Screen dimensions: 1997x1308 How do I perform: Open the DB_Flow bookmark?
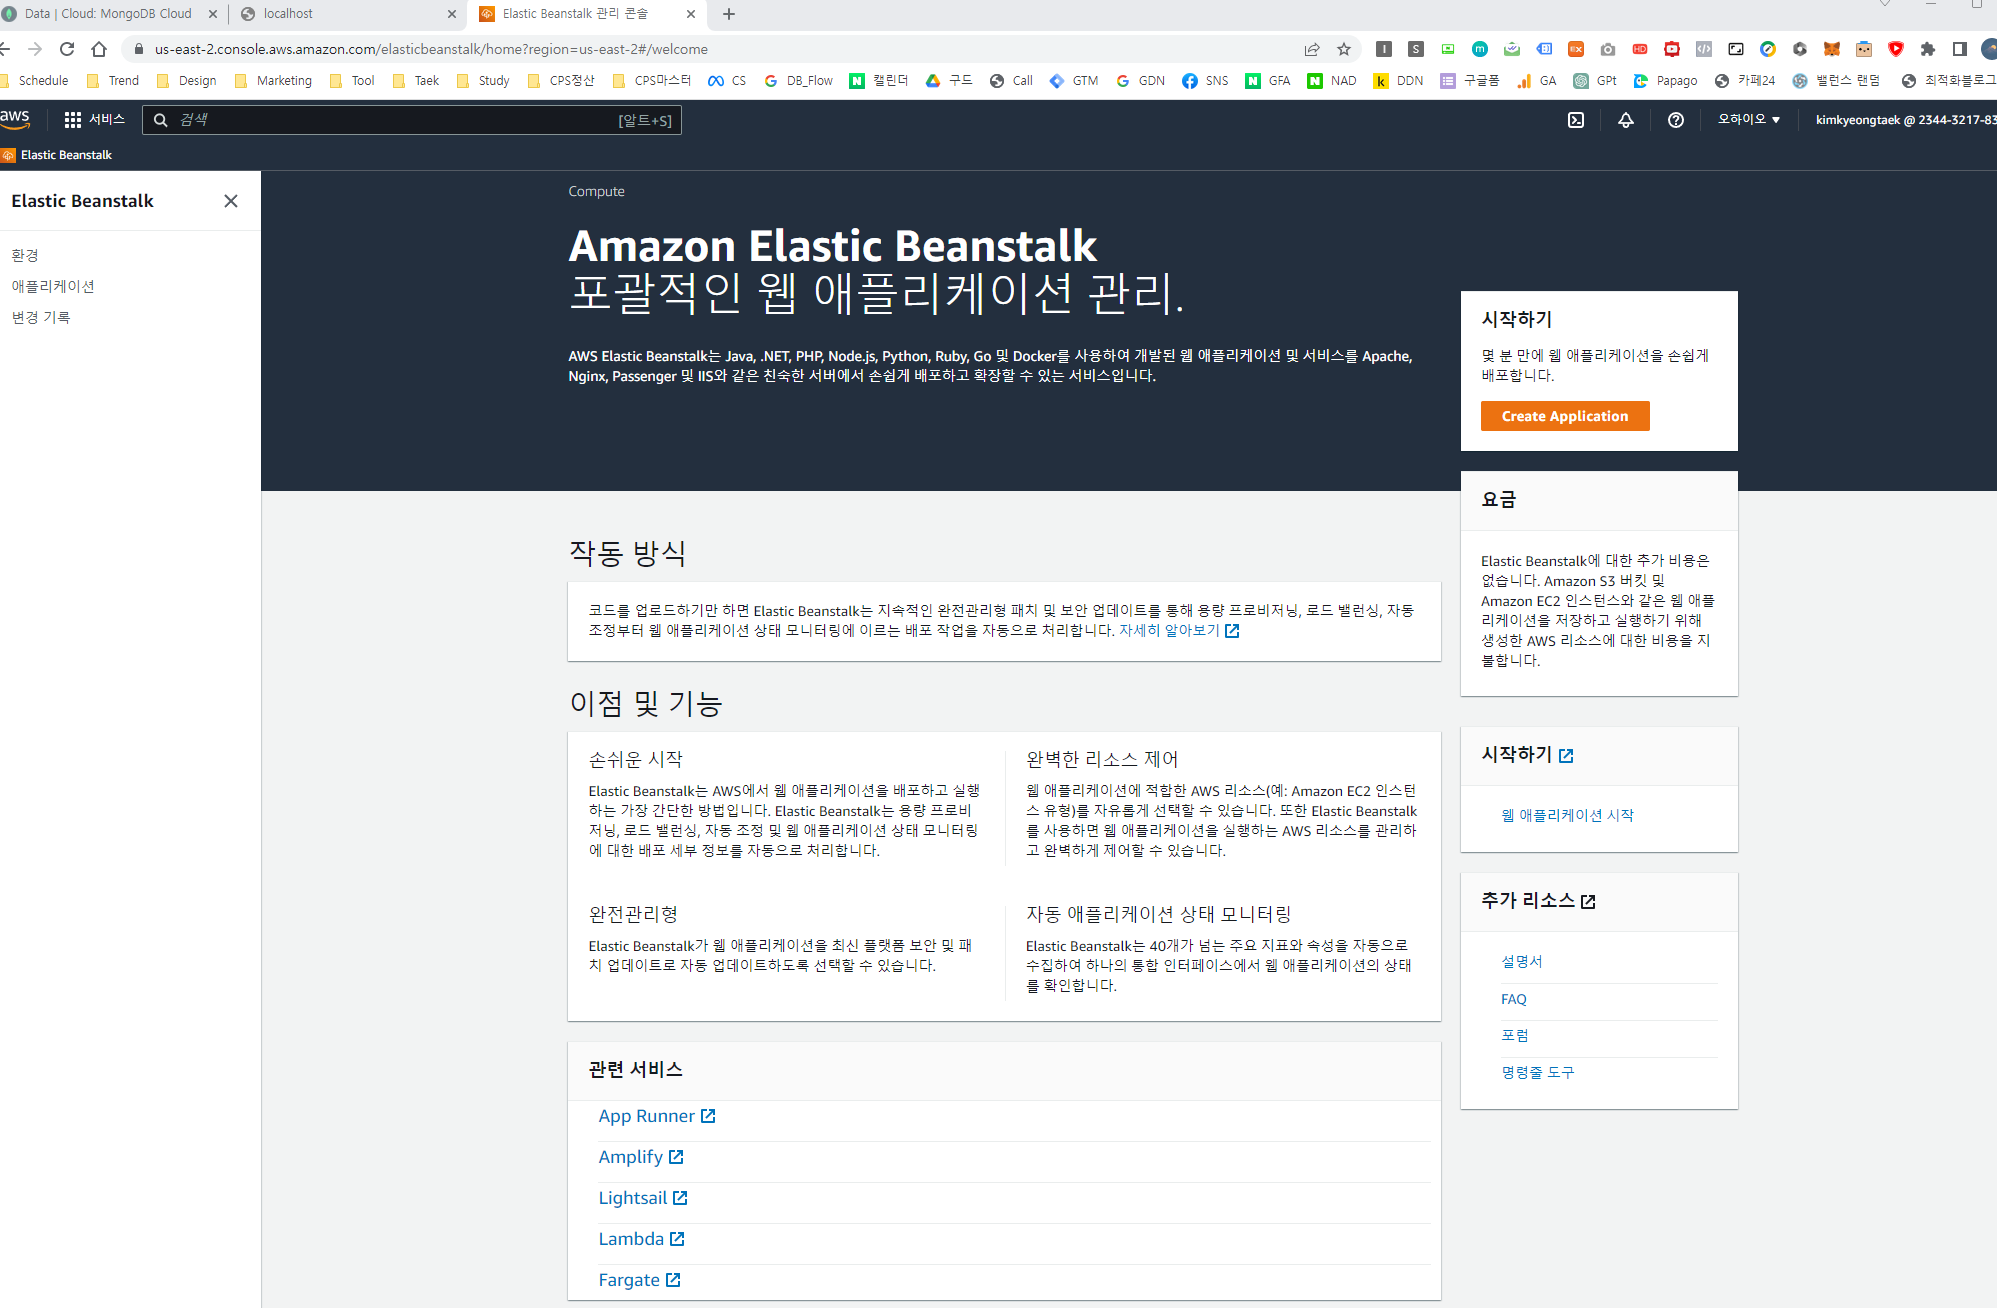tap(798, 81)
